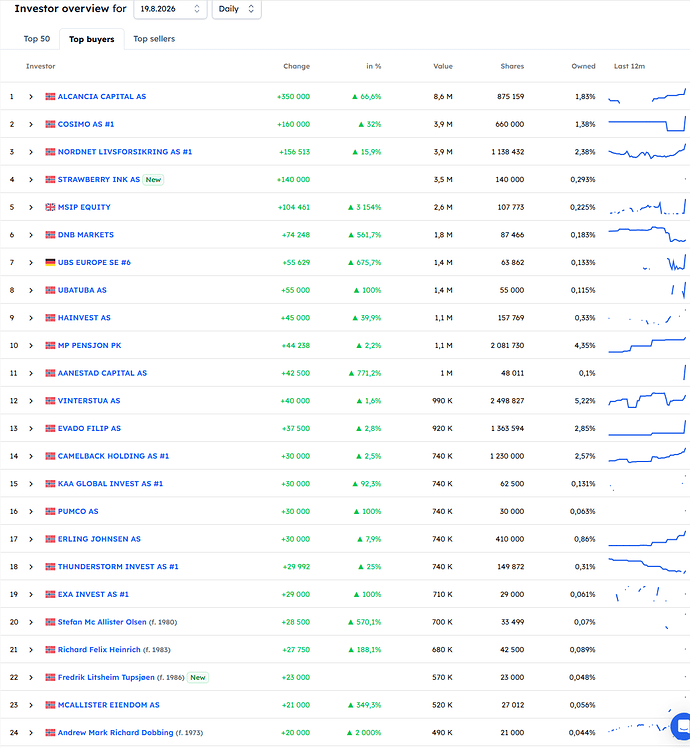Click the flag icon beside MCALLISTER EIENDOM AS
The width and height of the screenshot is (690, 748).
click(50, 705)
